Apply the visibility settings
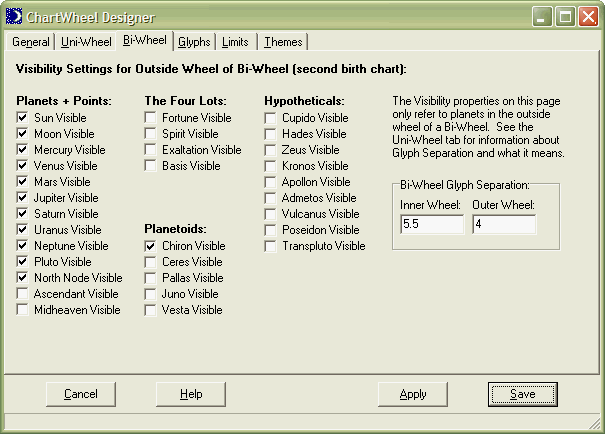Image resolution: width=605 pixels, height=434 pixels. [x=413, y=394]
